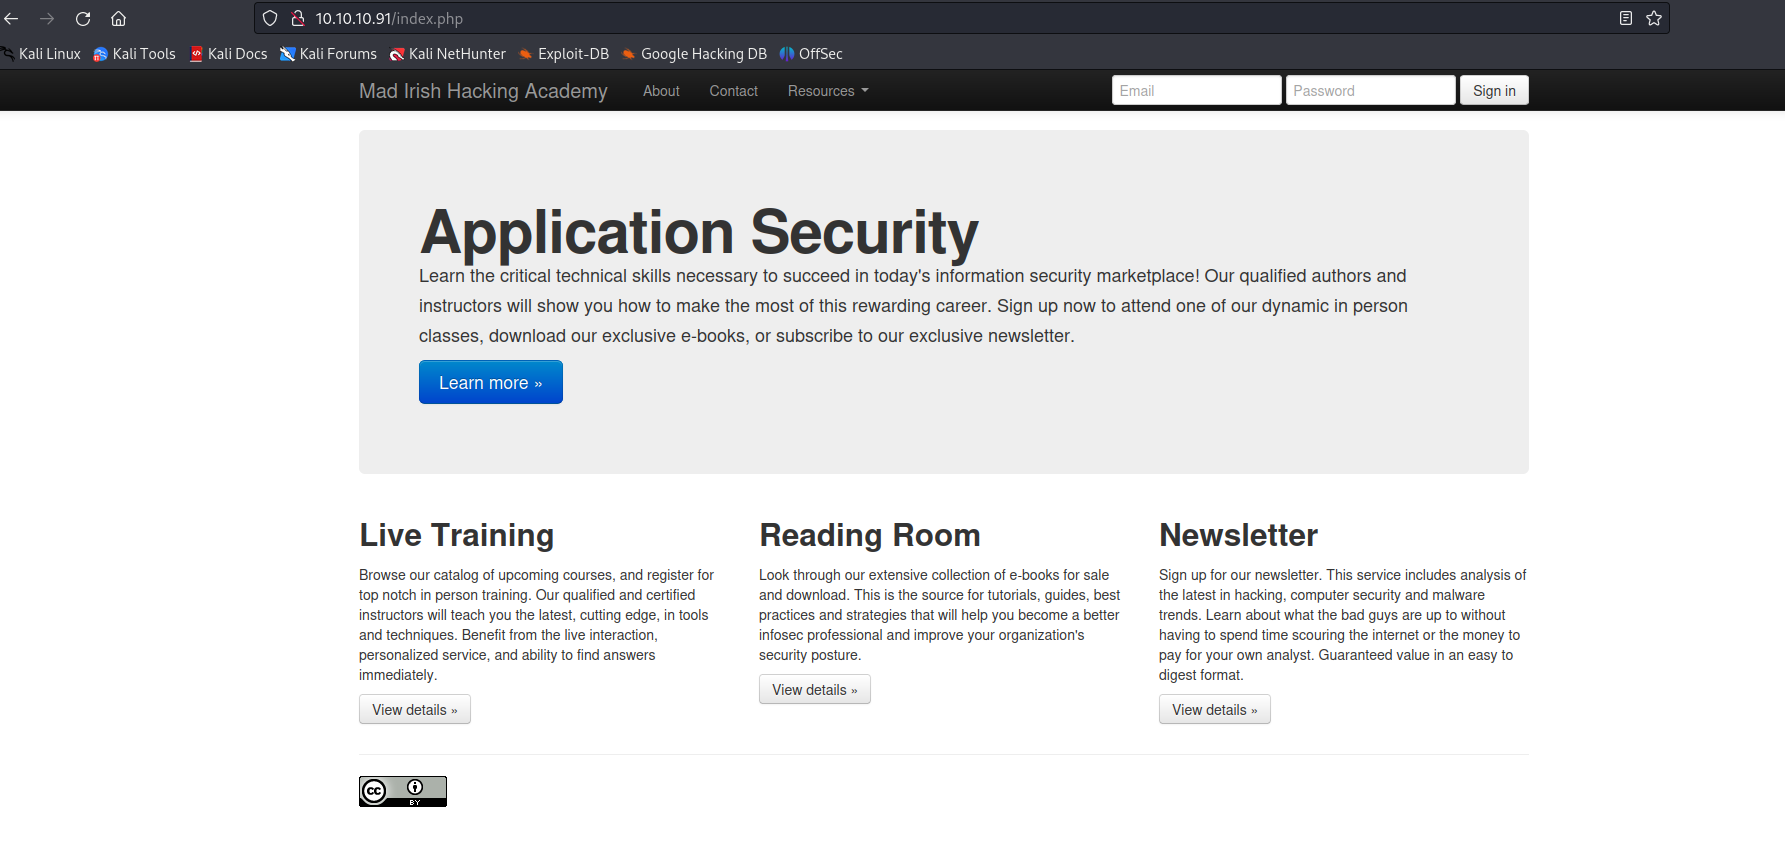
Task: Click the Newsletter heading
Action: click(1239, 535)
